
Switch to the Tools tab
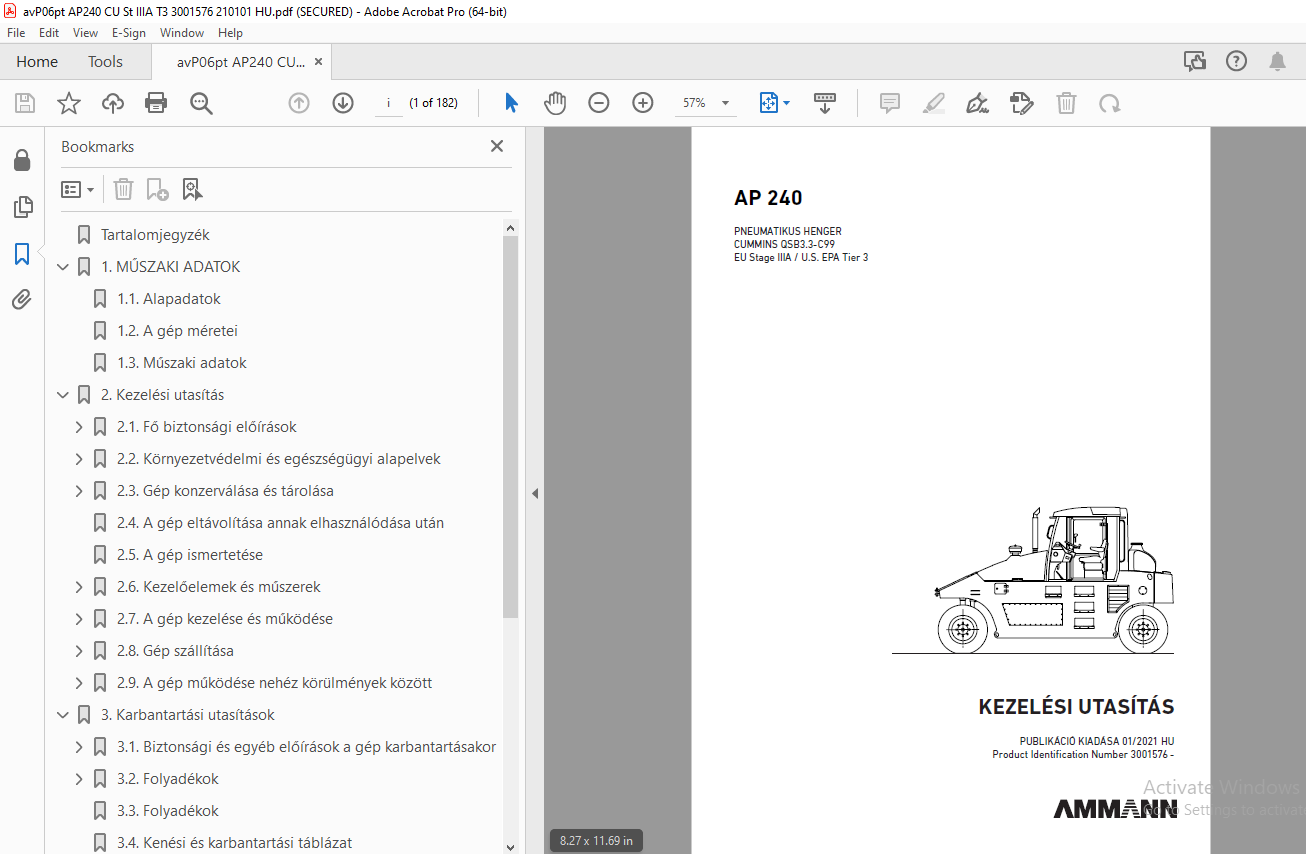pos(105,62)
